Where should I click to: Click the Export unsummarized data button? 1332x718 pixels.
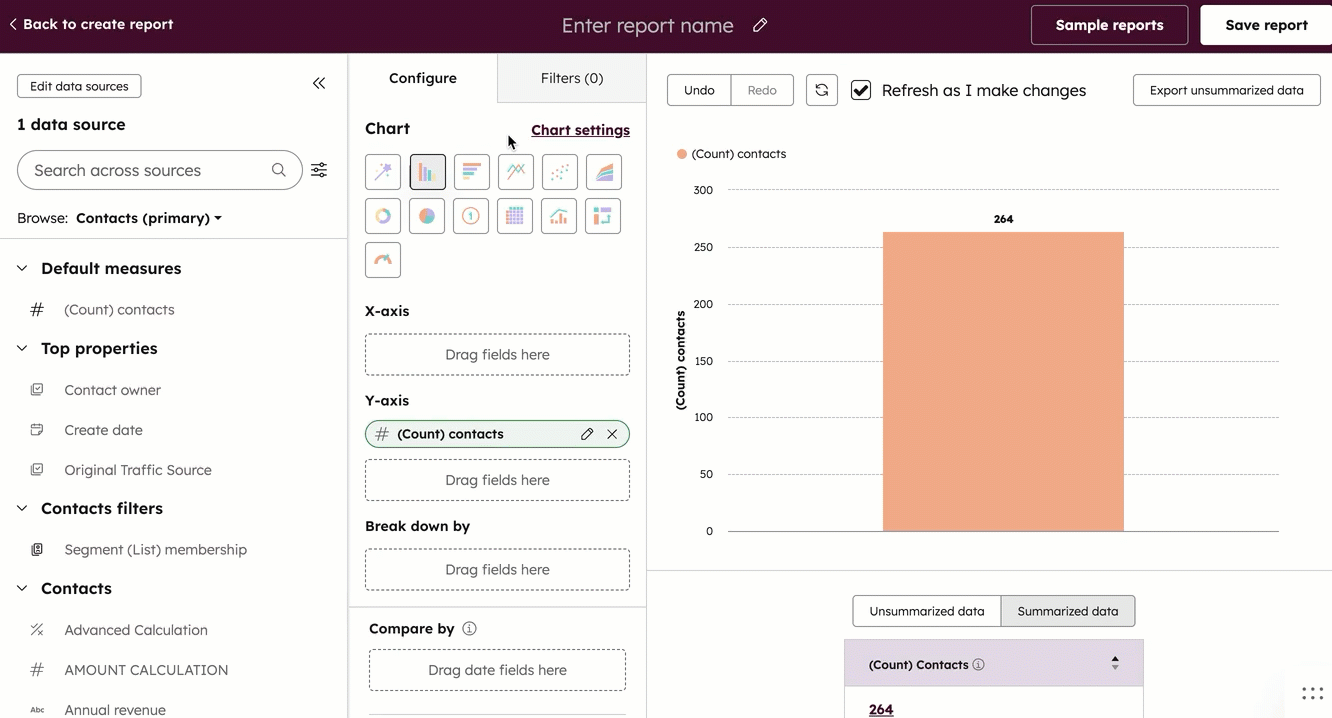1226,89
